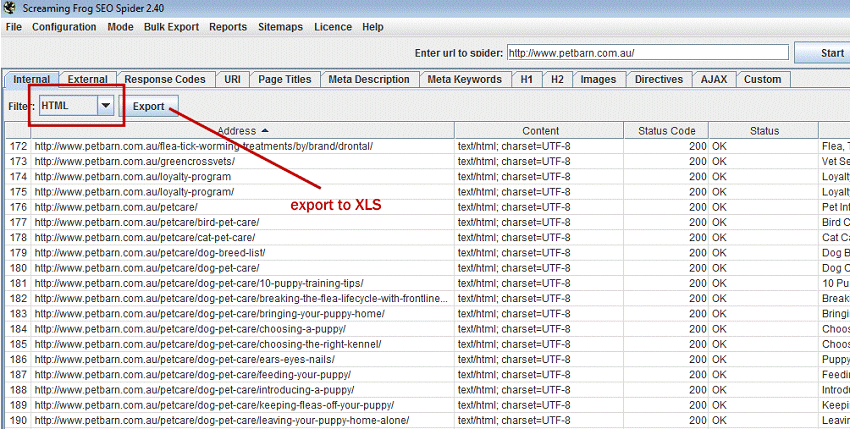Viewport: 850px width, 429px height.
Task: Select the brand/drontal URL in row 172
Action: click(204, 146)
